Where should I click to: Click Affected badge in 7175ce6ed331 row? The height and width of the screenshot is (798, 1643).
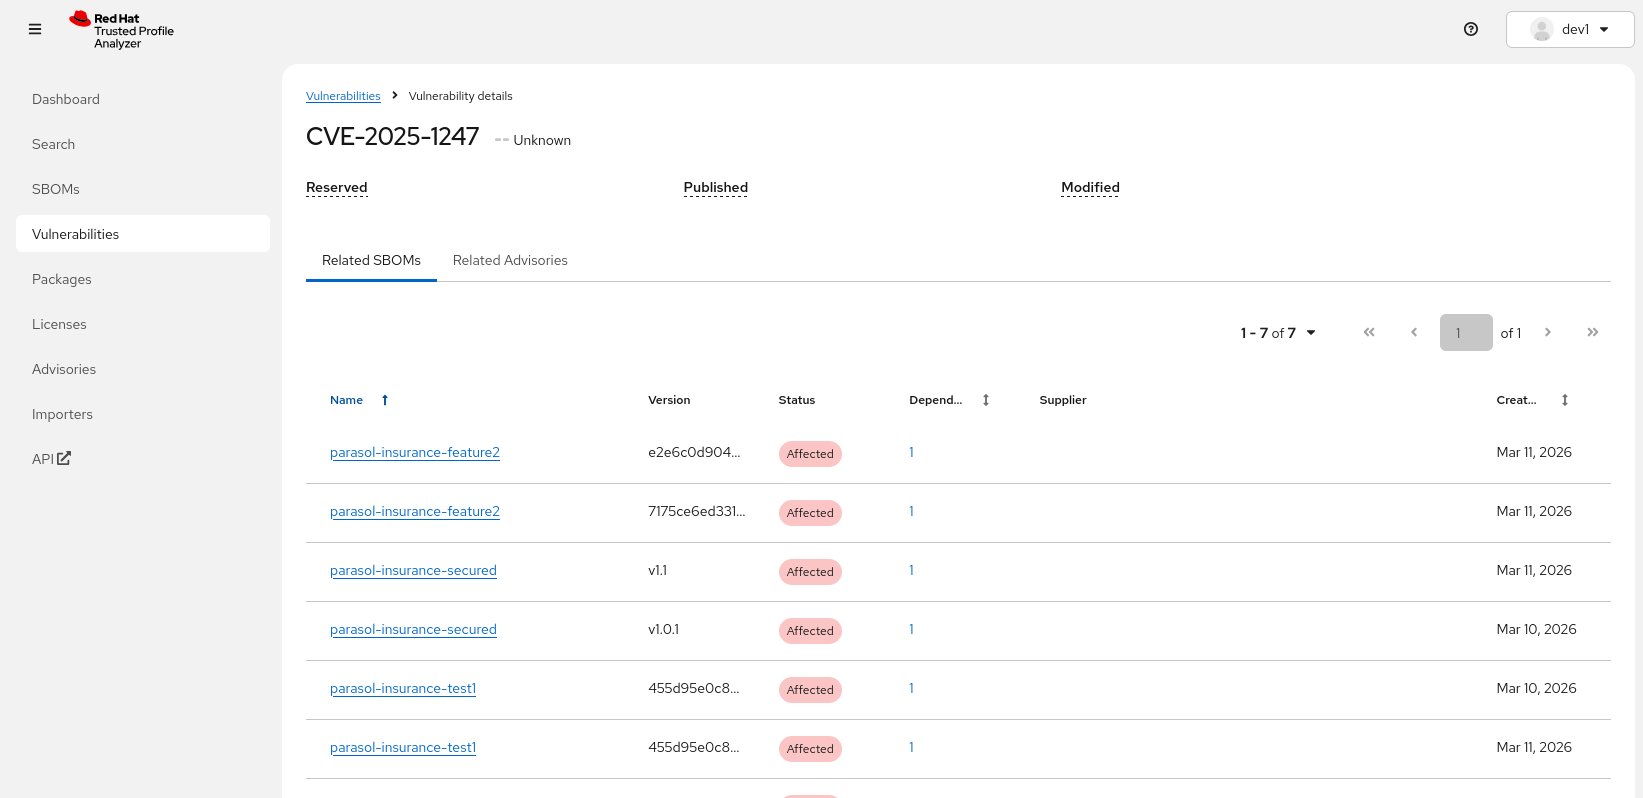(810, 513)
